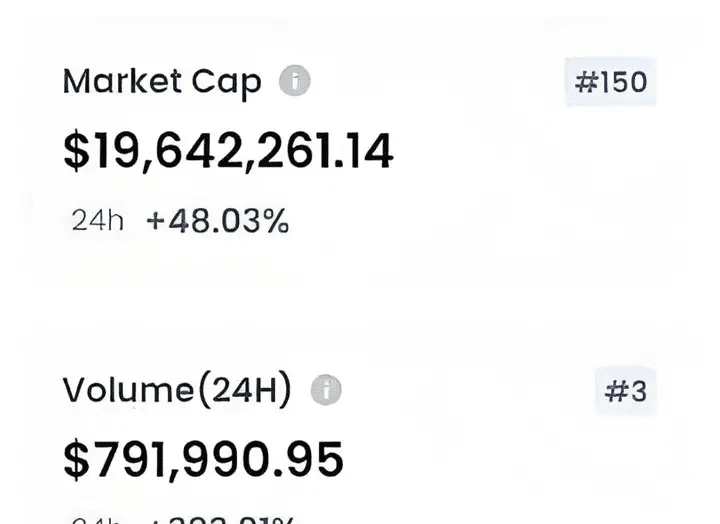Click the Market Cap info icon

point(294,81)
